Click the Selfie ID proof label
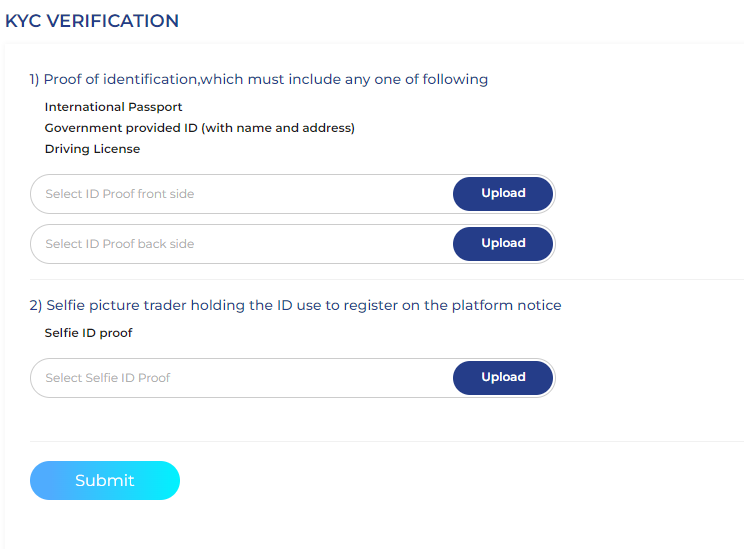 click(x=88, y=333)
